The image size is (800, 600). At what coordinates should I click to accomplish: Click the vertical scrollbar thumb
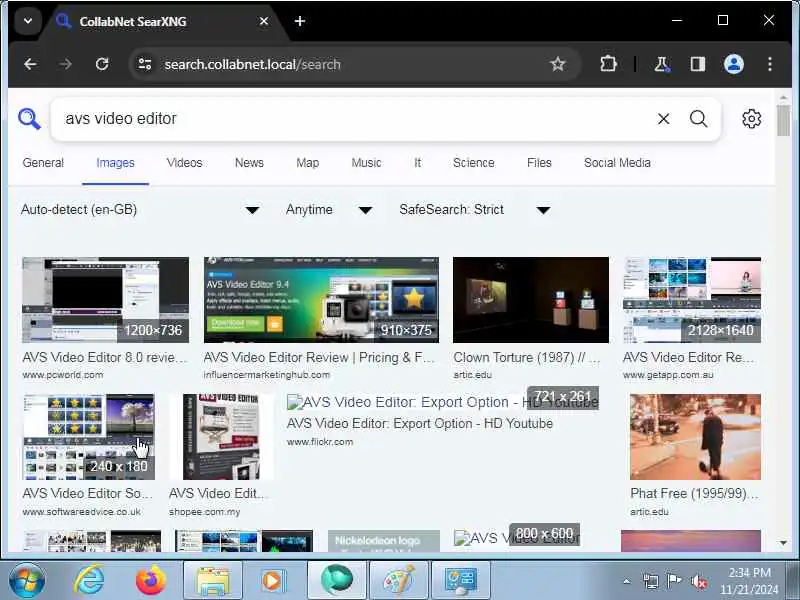pyautogui.click(x=783, y=120)
